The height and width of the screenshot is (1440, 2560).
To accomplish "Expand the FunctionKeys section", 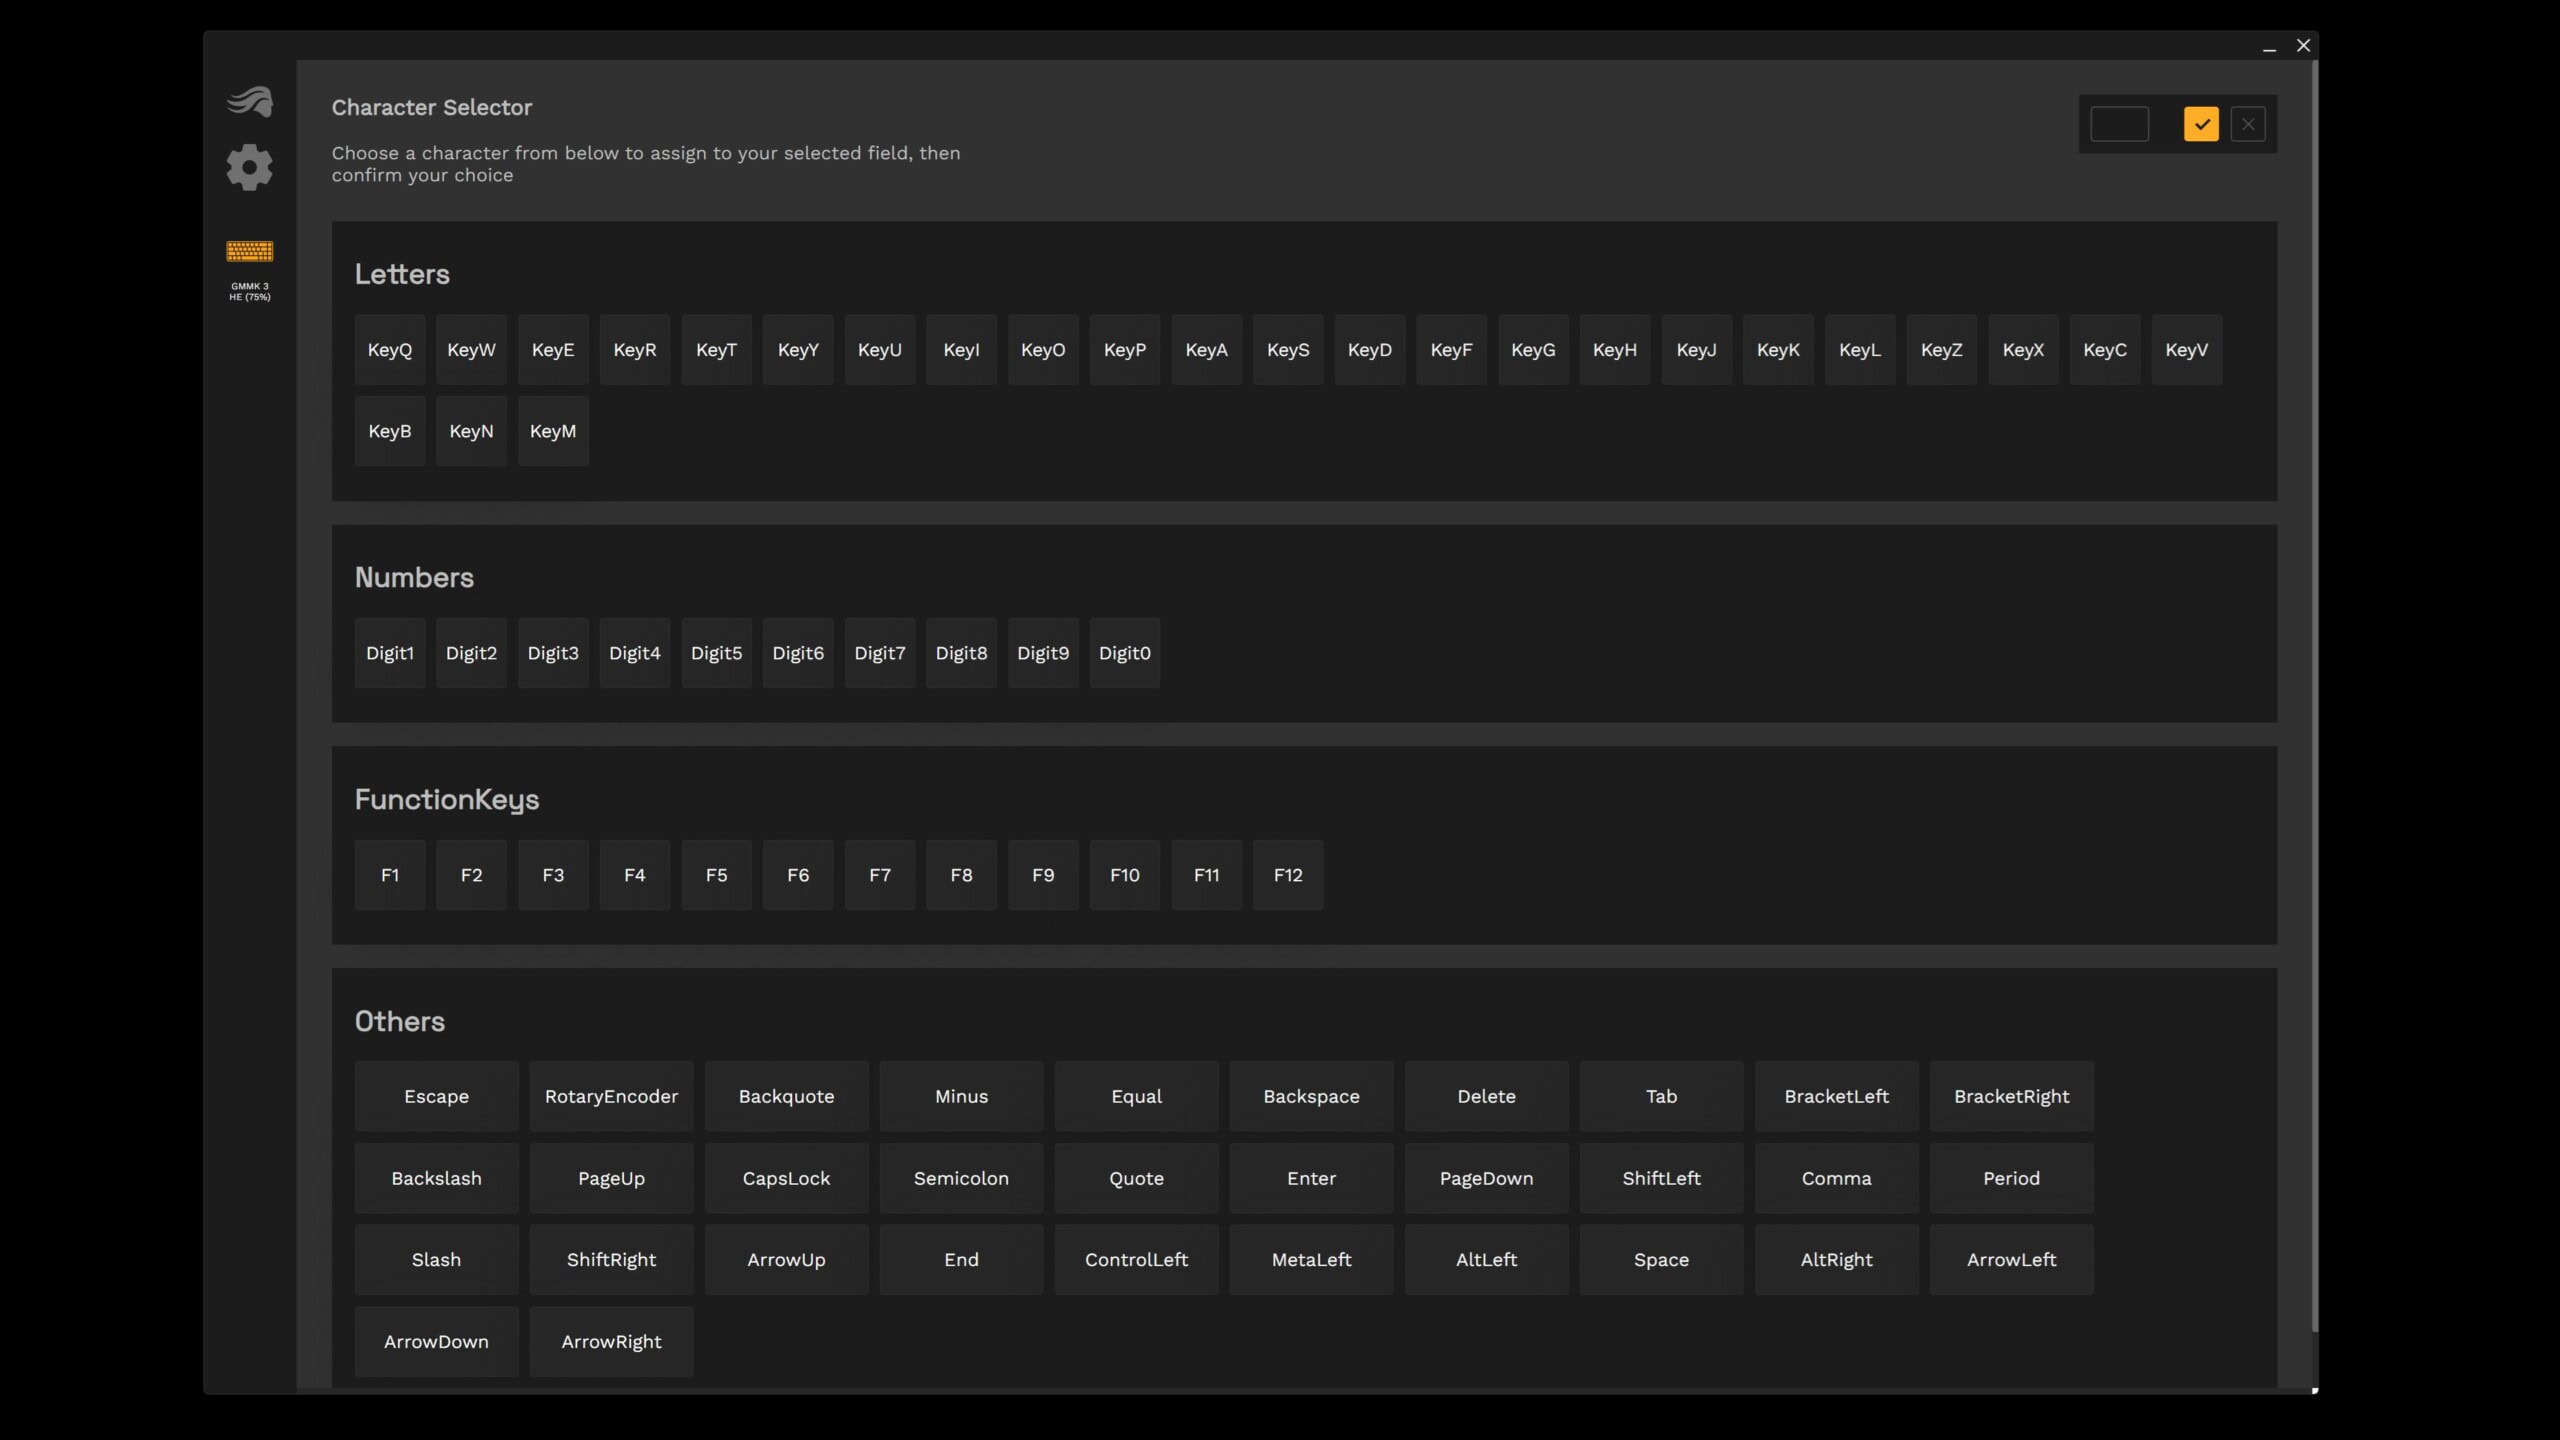I will pos(445,798).
